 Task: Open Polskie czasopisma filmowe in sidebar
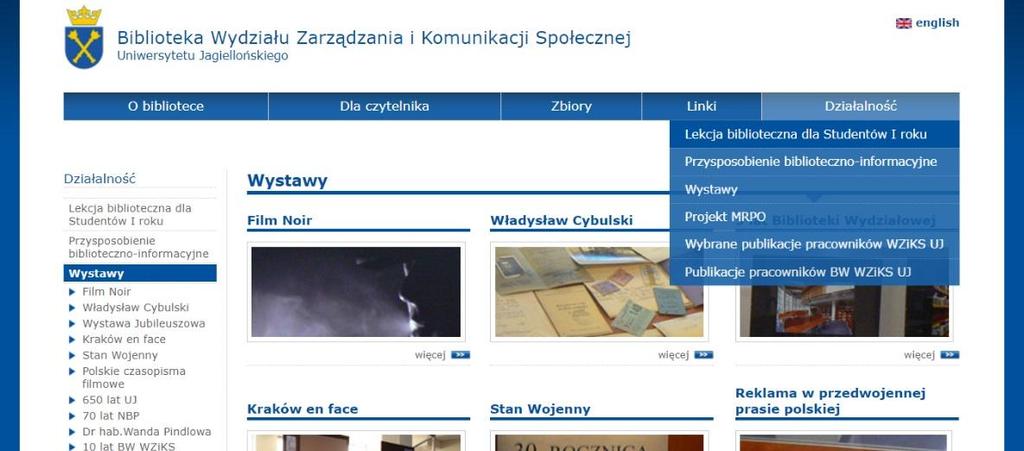(x=134, y=378)
